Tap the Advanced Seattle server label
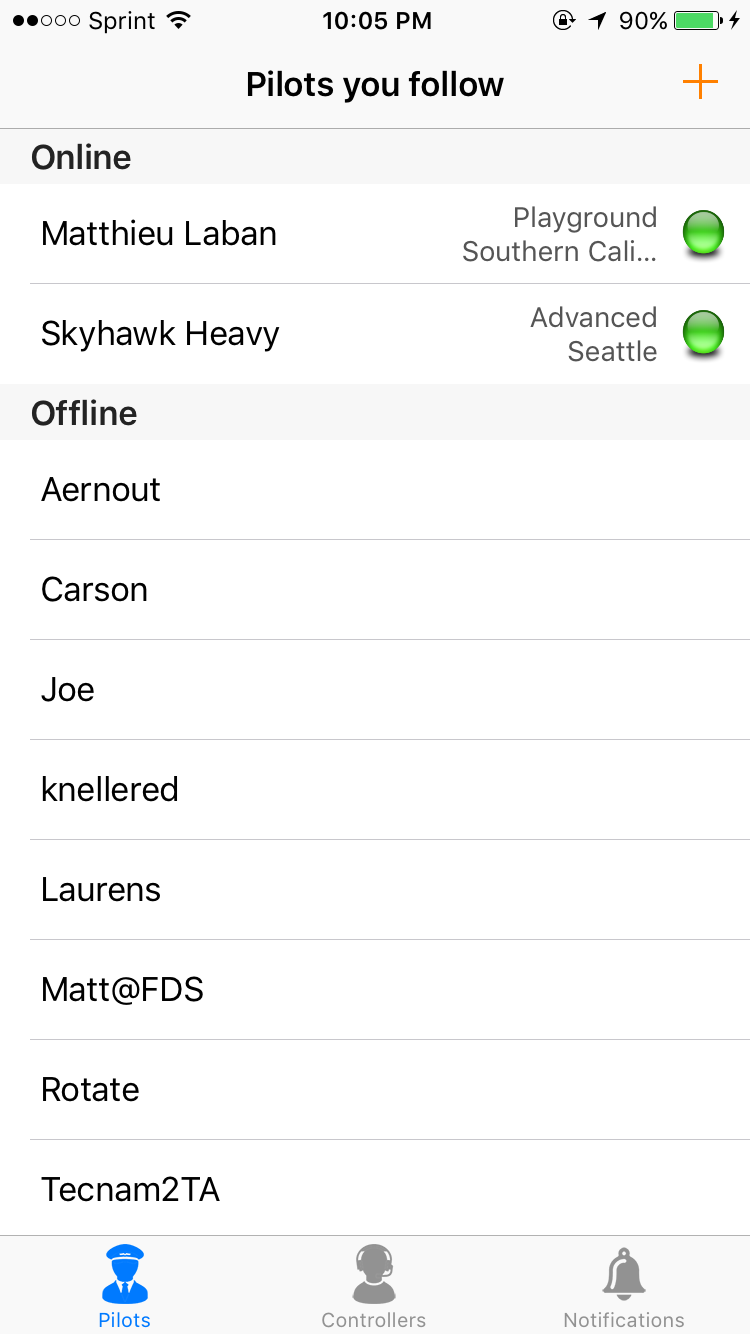 [594, 334]
